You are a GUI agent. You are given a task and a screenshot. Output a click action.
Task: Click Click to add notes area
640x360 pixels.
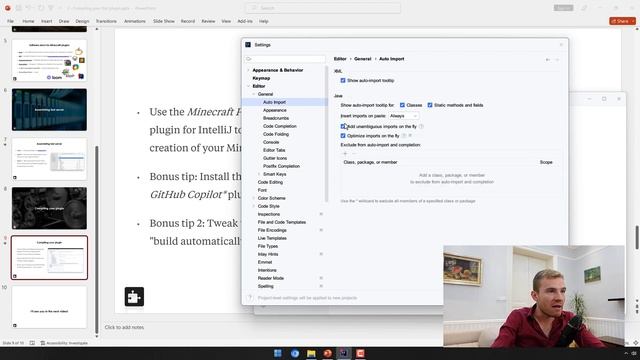pyautogui.click(x=124, y=327)
